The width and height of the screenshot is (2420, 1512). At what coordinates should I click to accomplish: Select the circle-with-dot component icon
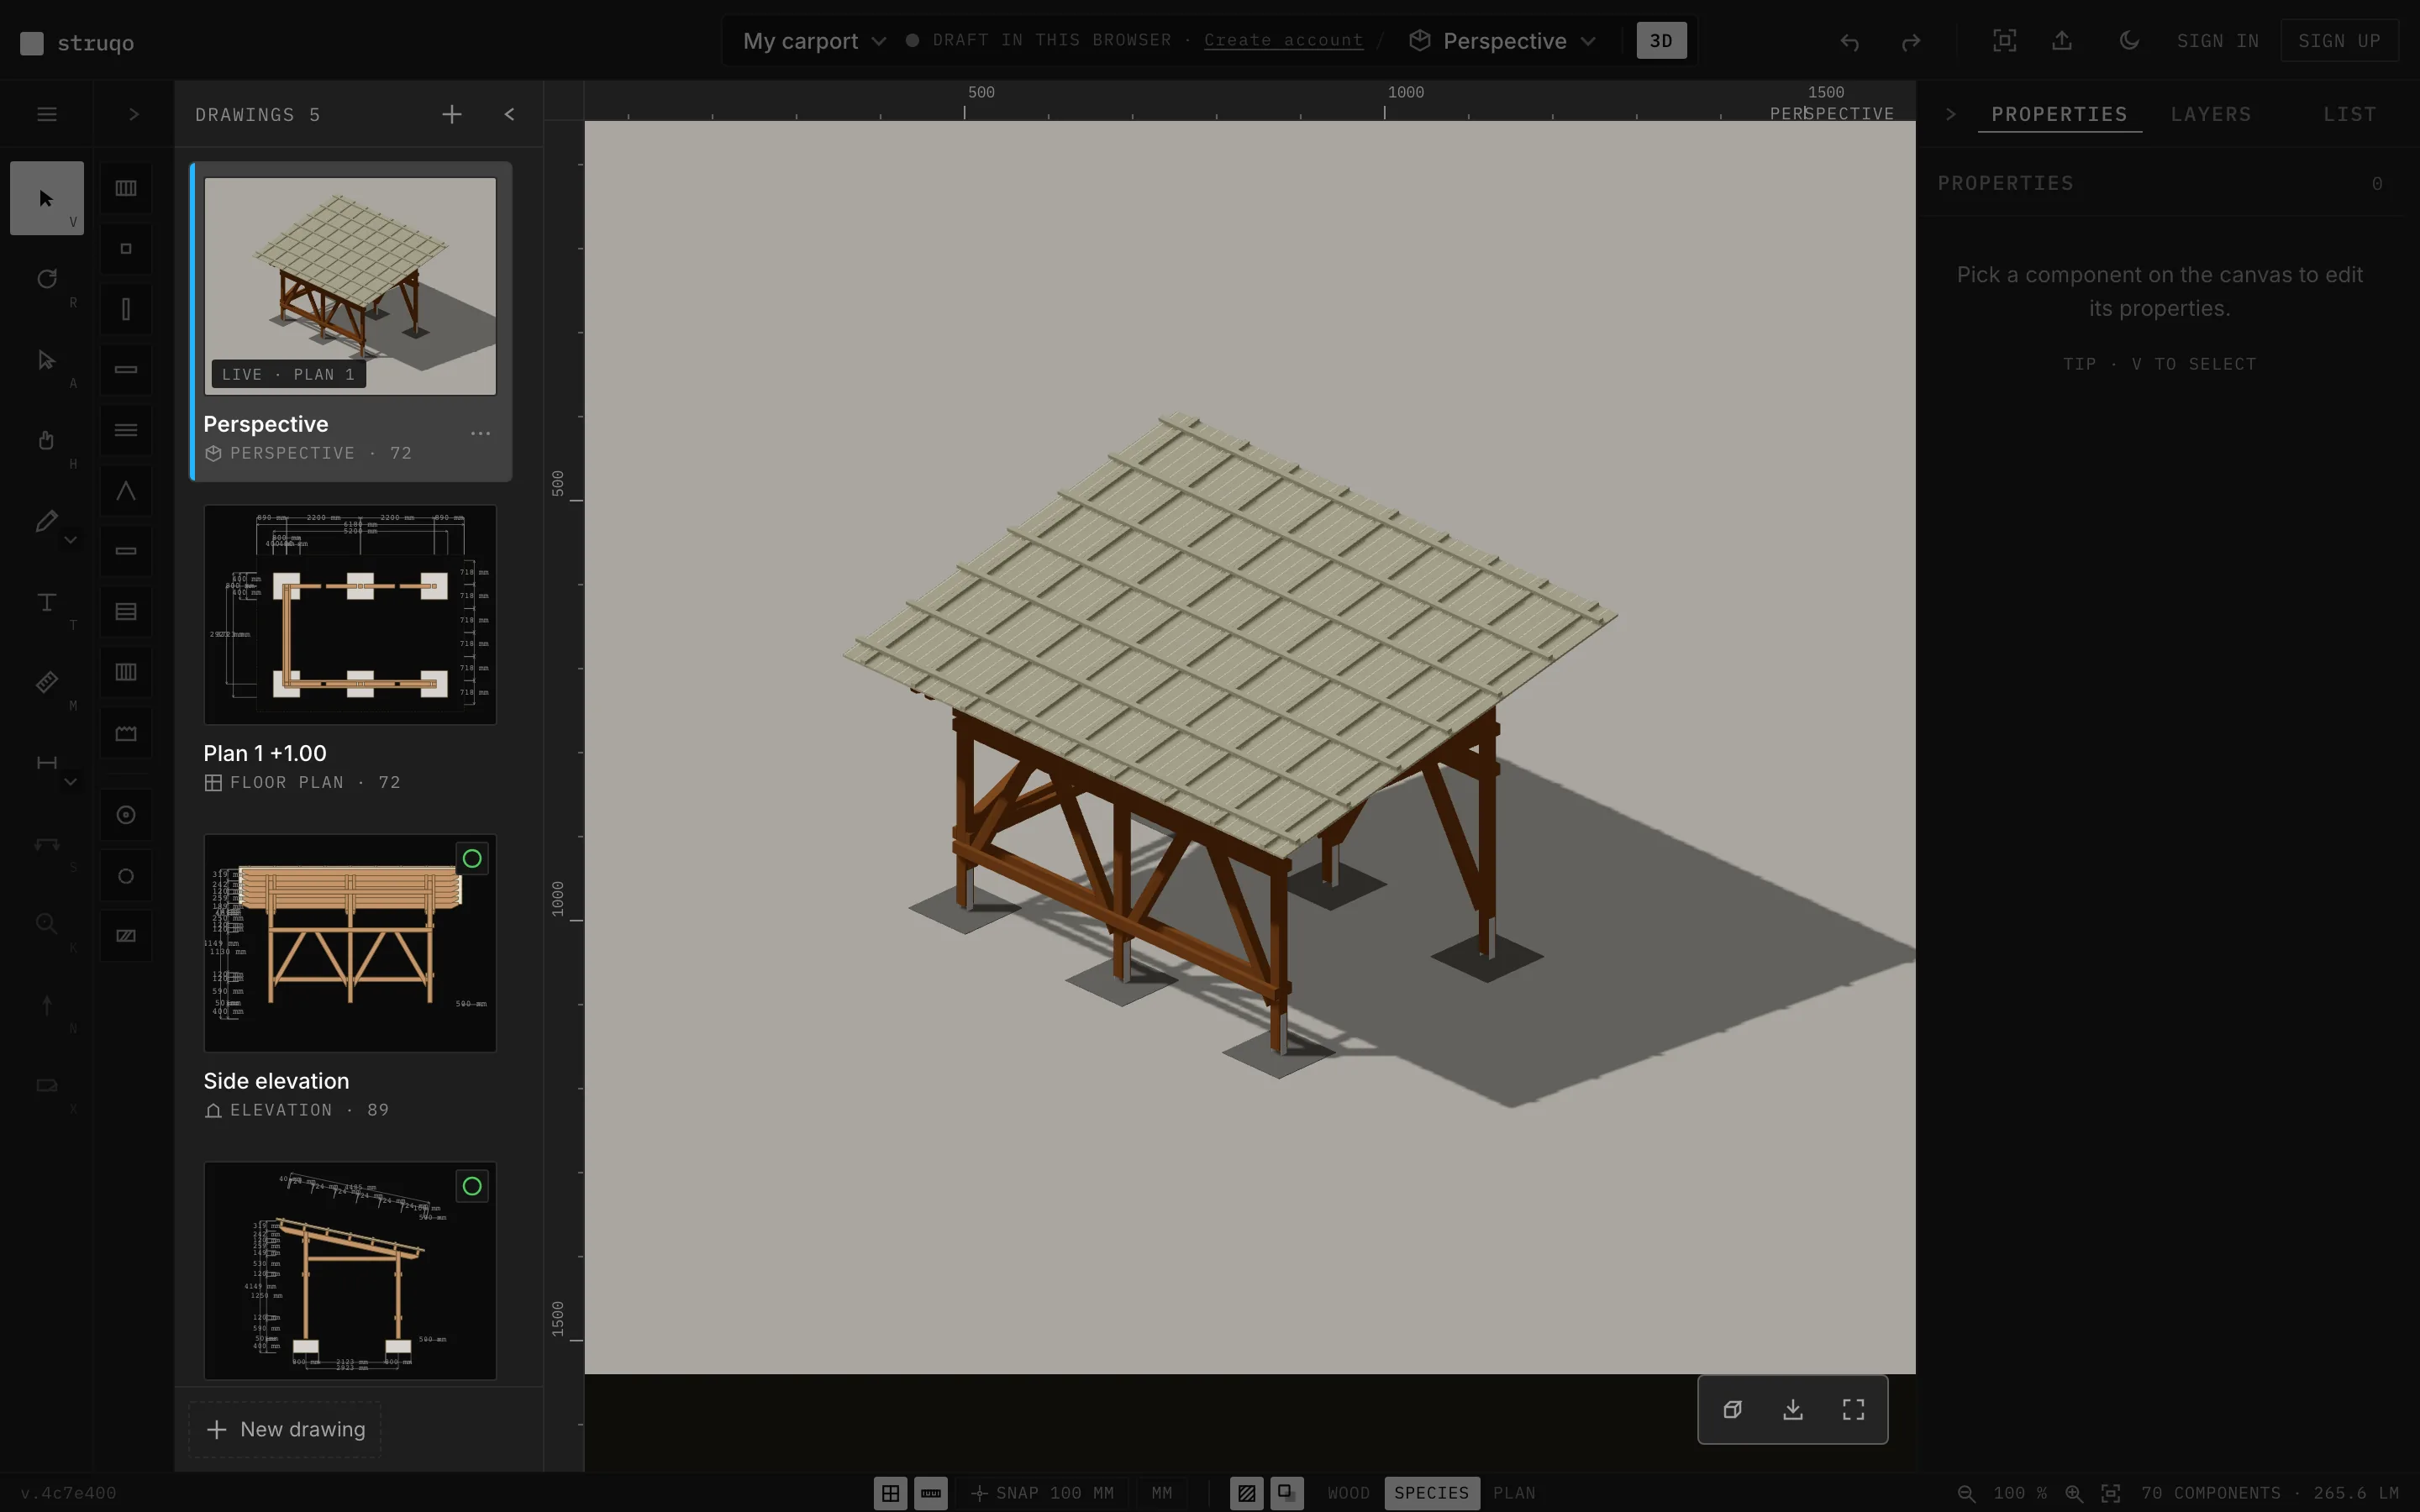coord(126,815)
